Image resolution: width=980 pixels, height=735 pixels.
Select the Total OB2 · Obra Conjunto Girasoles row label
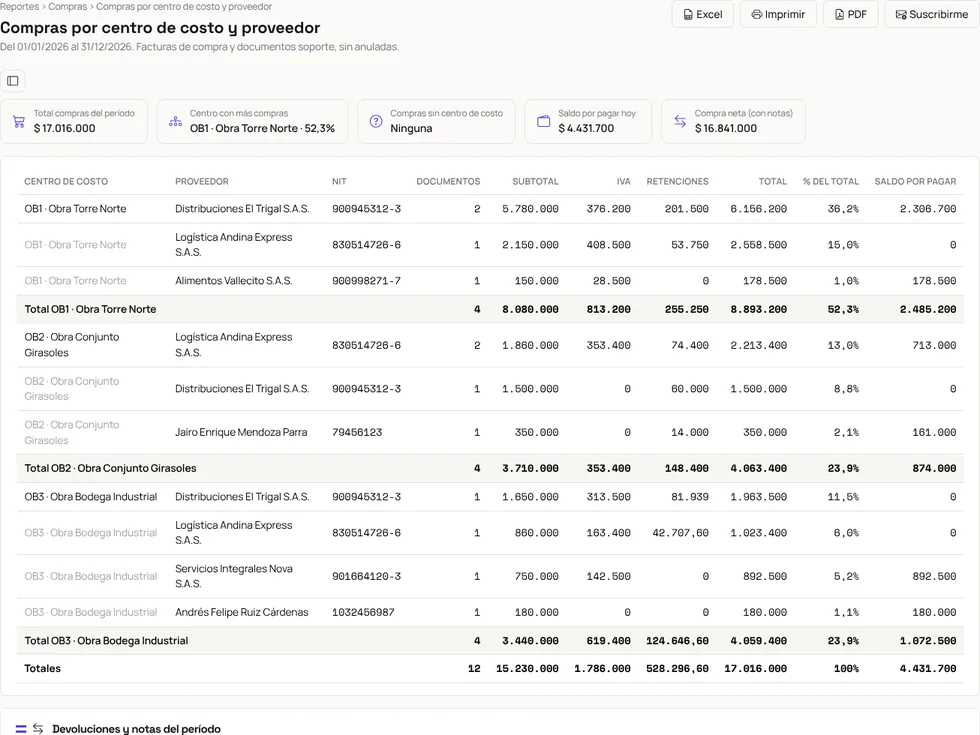(x=110, y=468)
